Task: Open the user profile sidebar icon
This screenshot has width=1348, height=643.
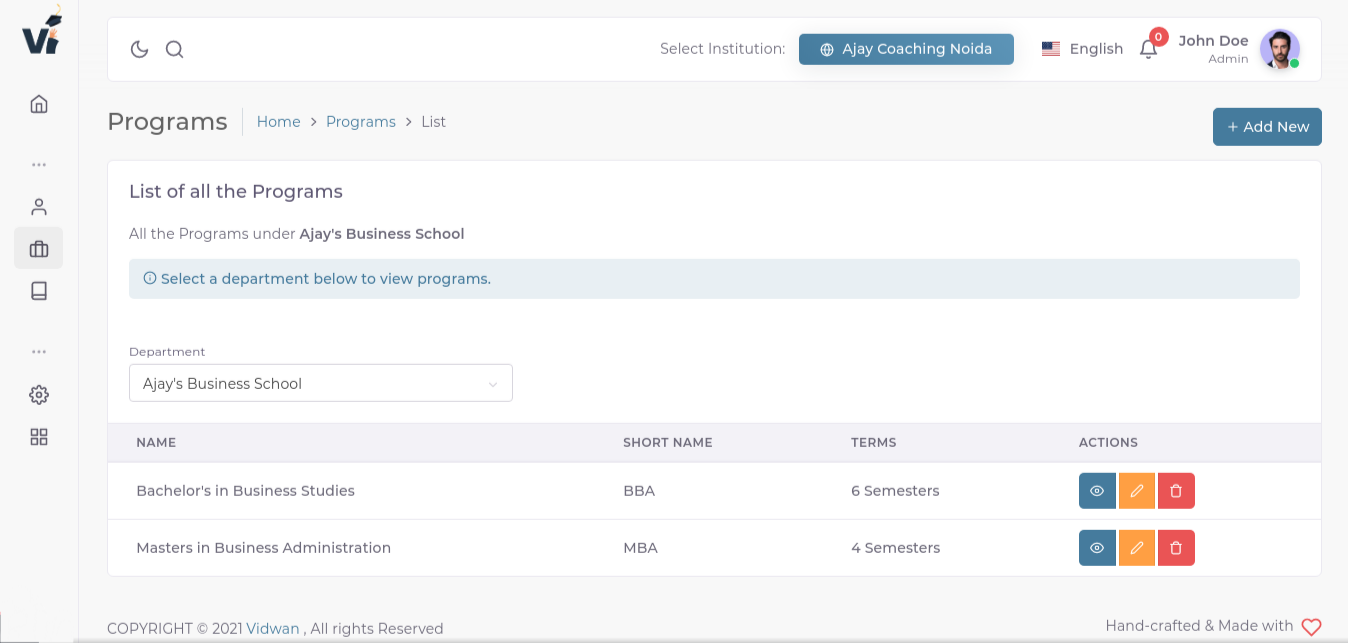Action: pos(39,207)
